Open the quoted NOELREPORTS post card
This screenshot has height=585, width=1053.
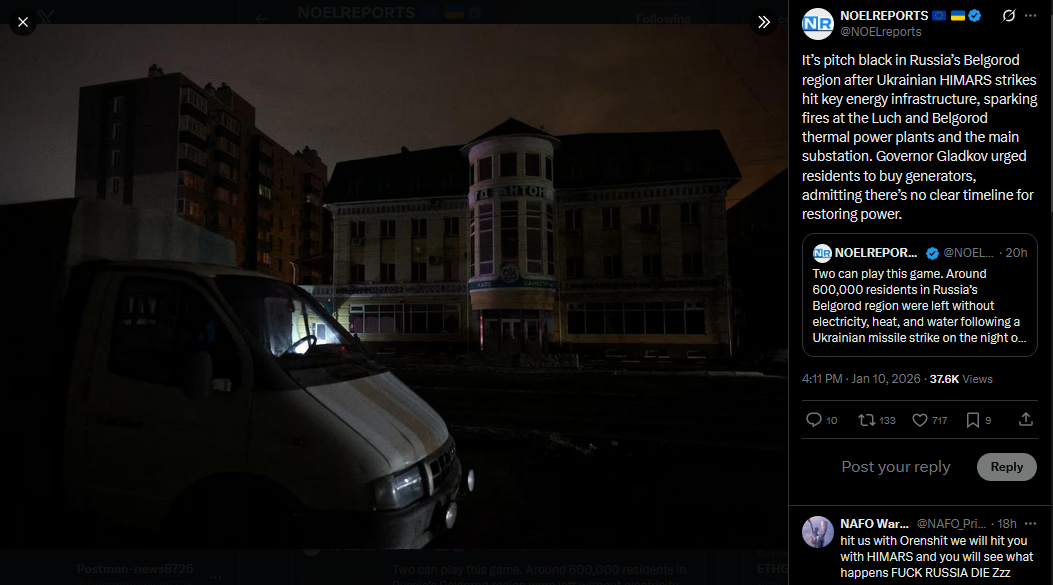(x=919, y=295)
